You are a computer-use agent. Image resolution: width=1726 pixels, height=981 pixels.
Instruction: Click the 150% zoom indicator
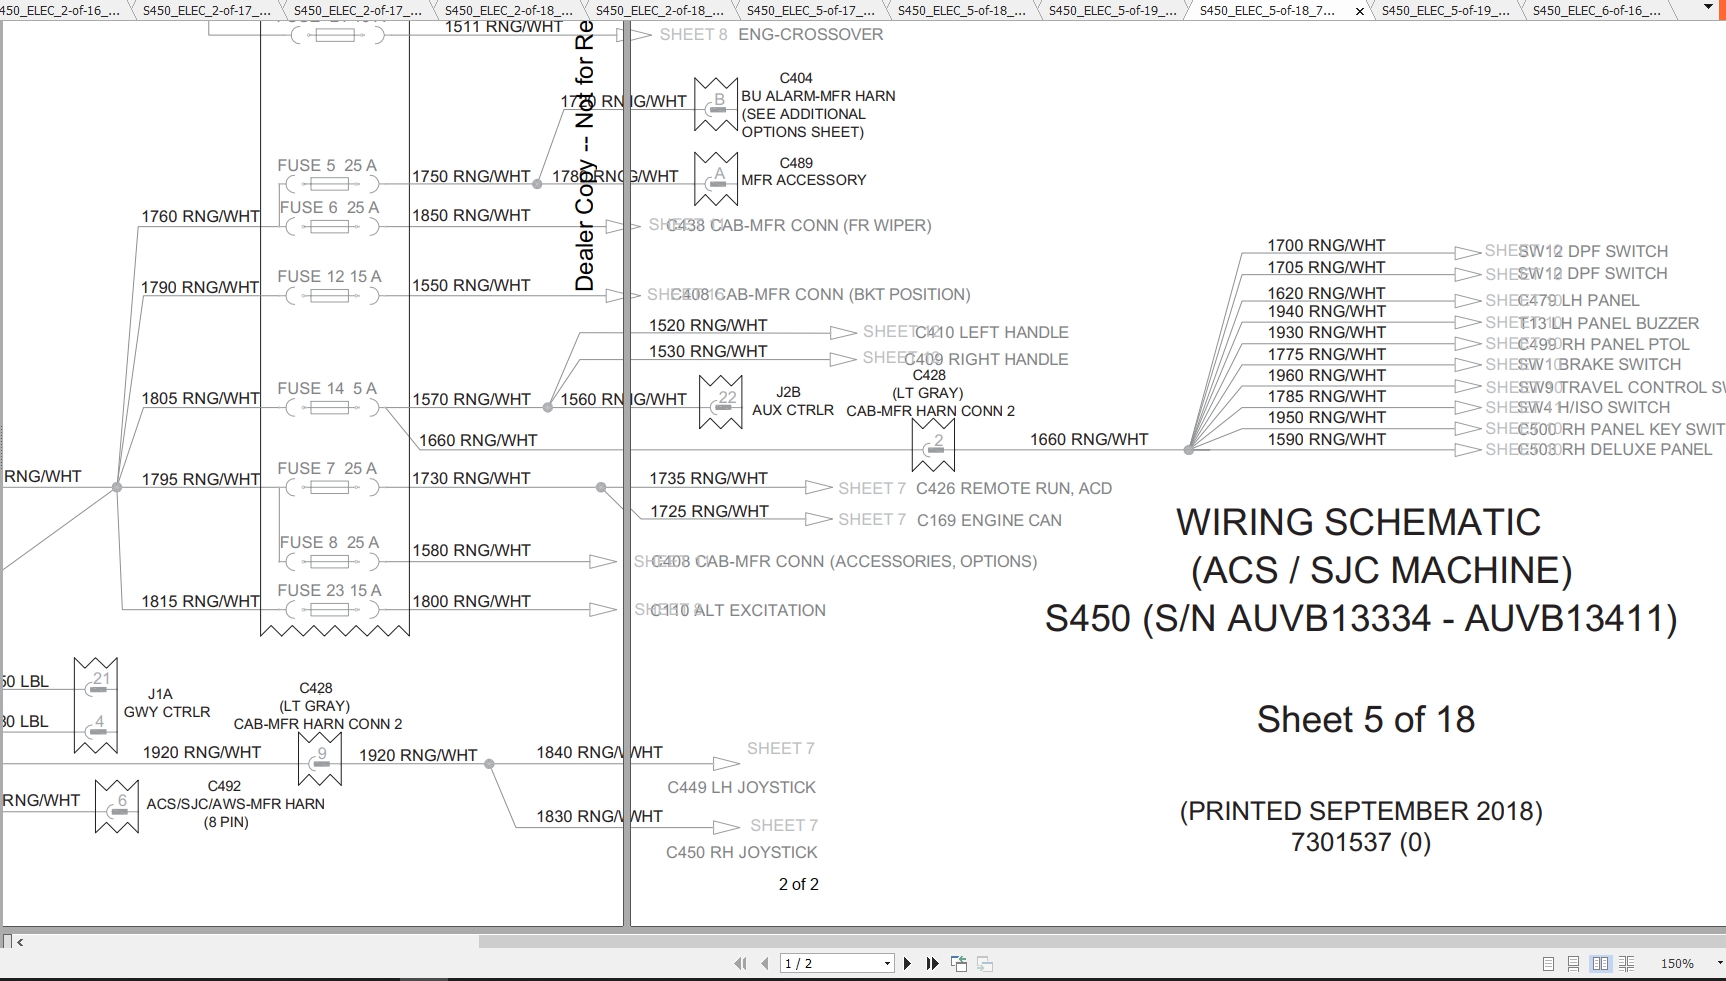click(x=1677, y=963)
